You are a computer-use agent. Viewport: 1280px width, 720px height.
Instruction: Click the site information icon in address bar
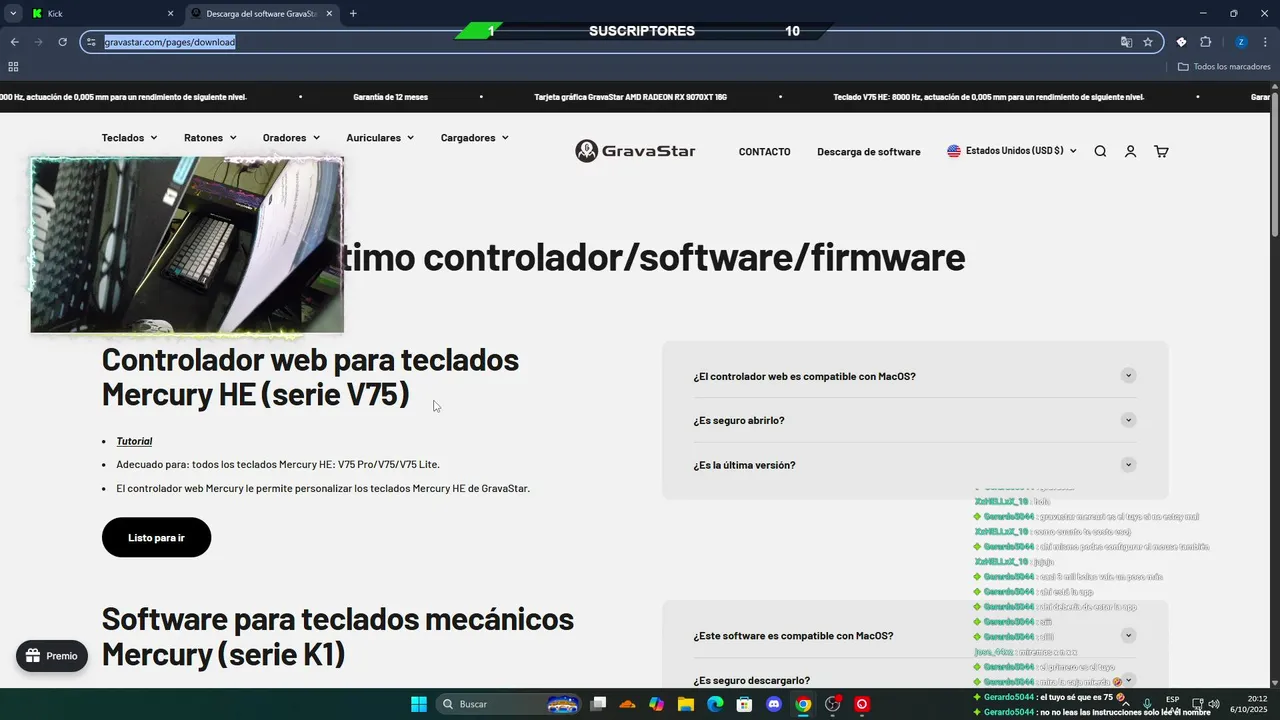pos(91,42)
